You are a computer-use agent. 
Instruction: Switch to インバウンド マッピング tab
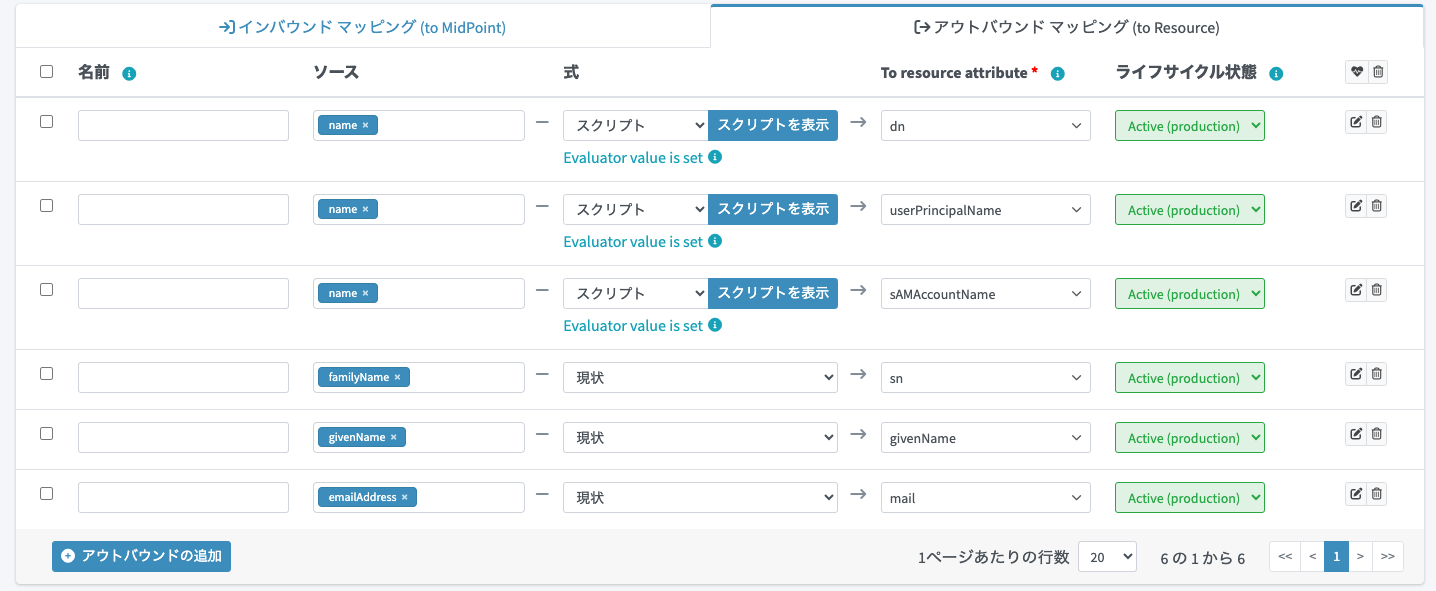(x=362, y=27)
